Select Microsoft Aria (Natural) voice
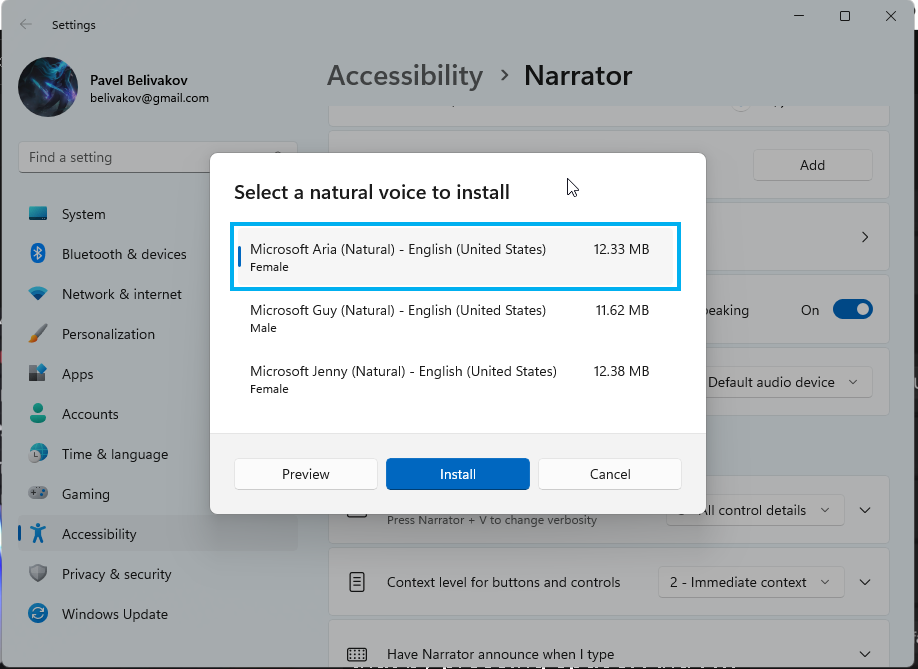Image resolution: width=918 pixels, height=669 pixels. pyautogui.click(x=455, y=256)
